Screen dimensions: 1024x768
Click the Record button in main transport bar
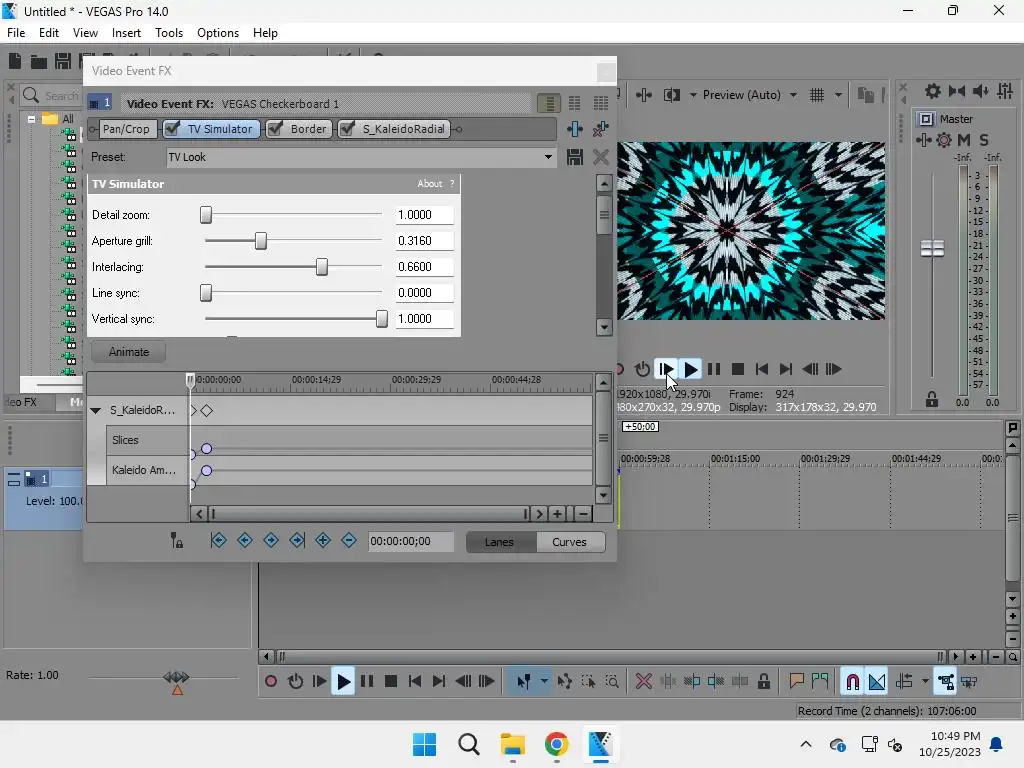(x=270, y=681)
